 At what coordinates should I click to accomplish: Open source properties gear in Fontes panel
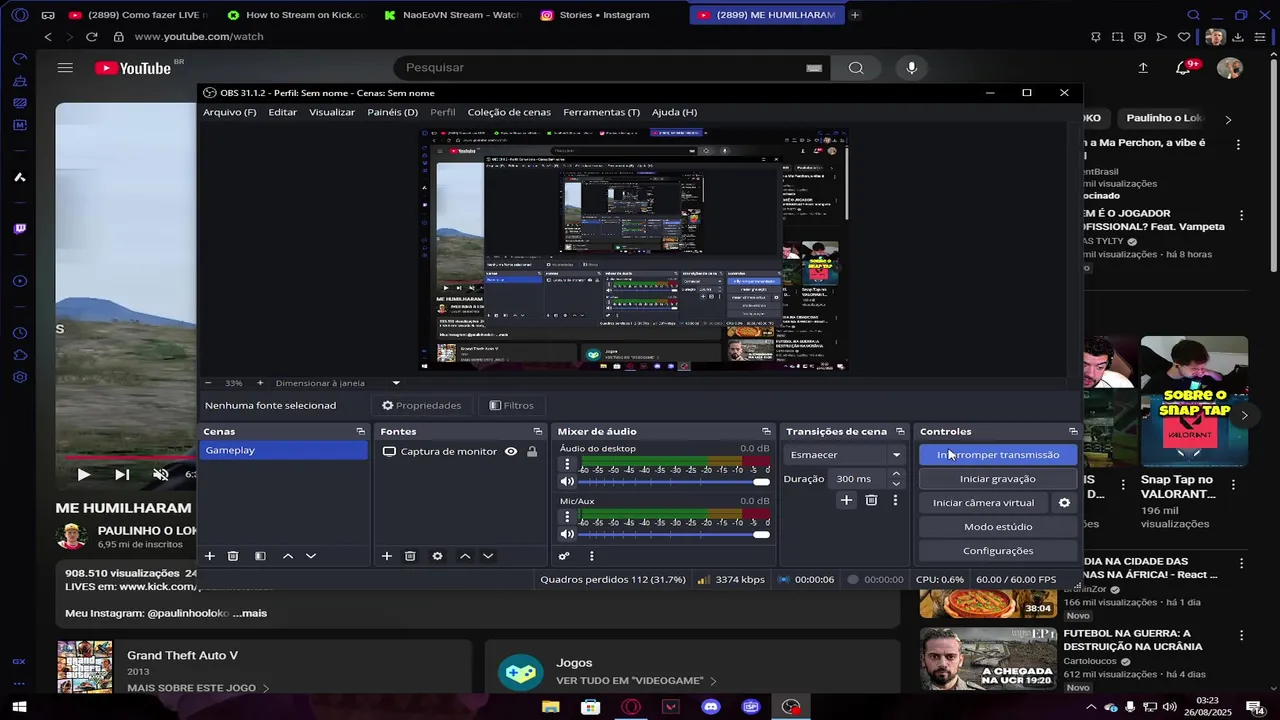click(x=437, y=556)
